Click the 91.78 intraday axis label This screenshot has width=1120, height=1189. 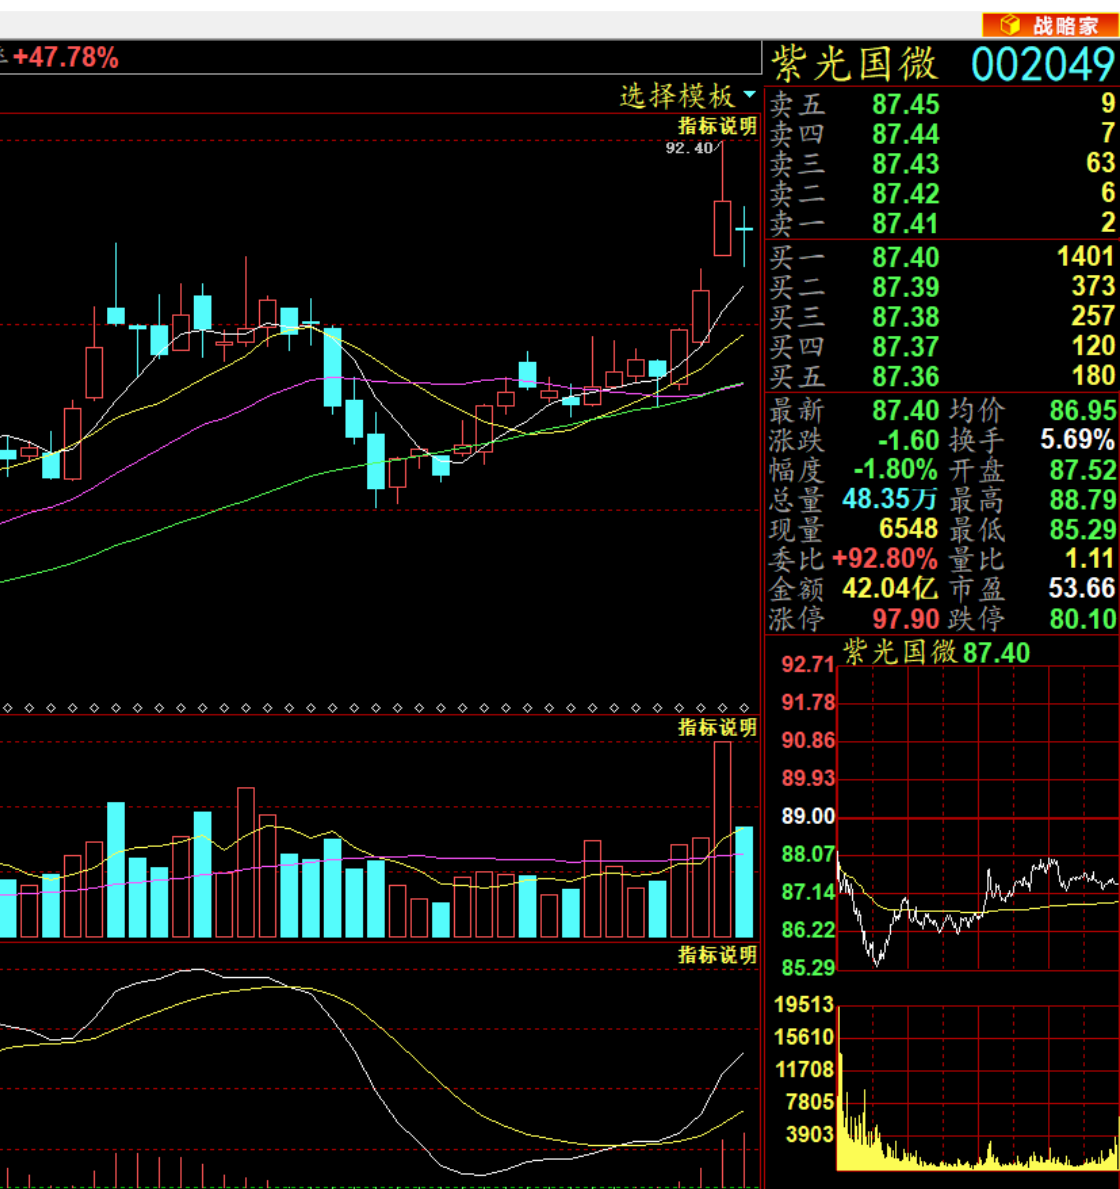(x=808, y=703)
